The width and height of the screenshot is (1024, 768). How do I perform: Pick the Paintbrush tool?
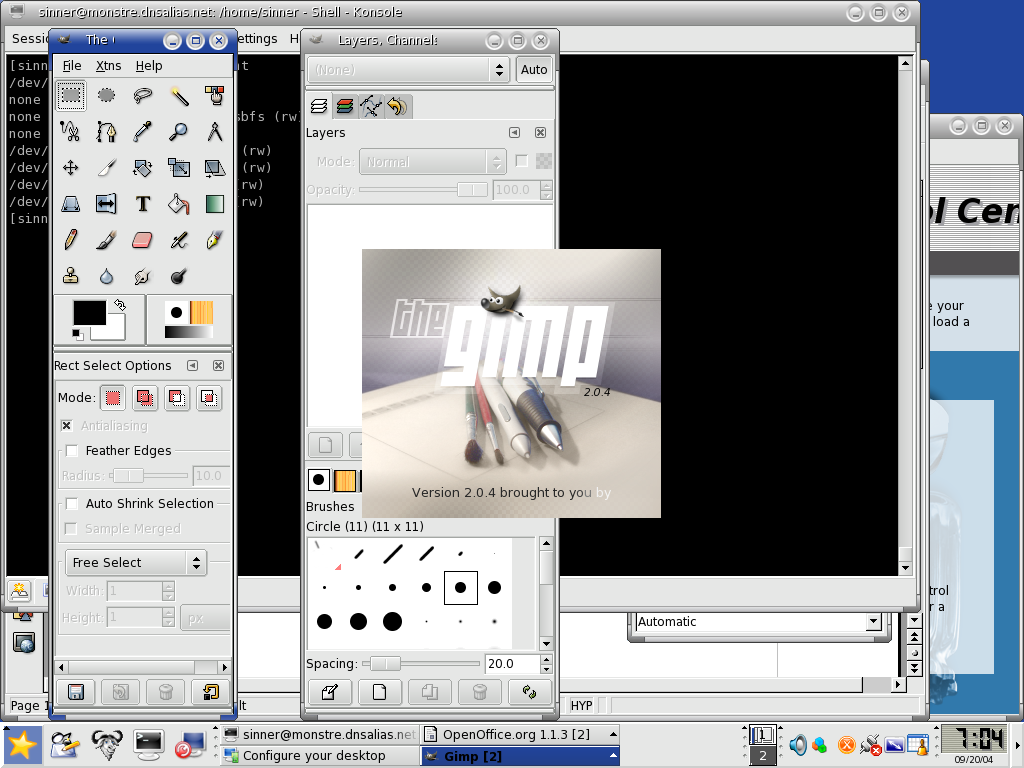[x=106, y=240]
